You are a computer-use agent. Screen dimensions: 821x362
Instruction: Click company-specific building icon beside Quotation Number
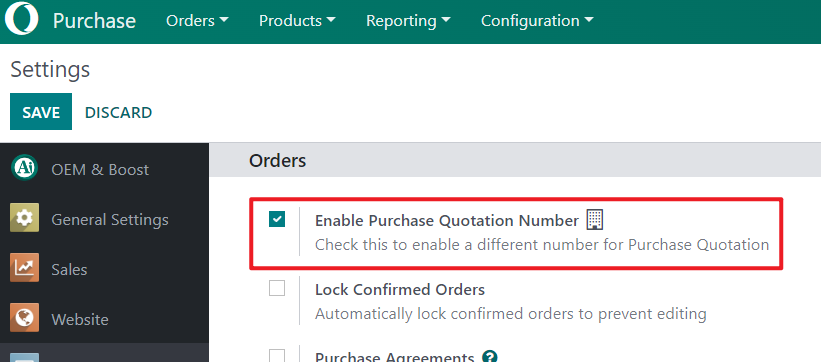595,220
